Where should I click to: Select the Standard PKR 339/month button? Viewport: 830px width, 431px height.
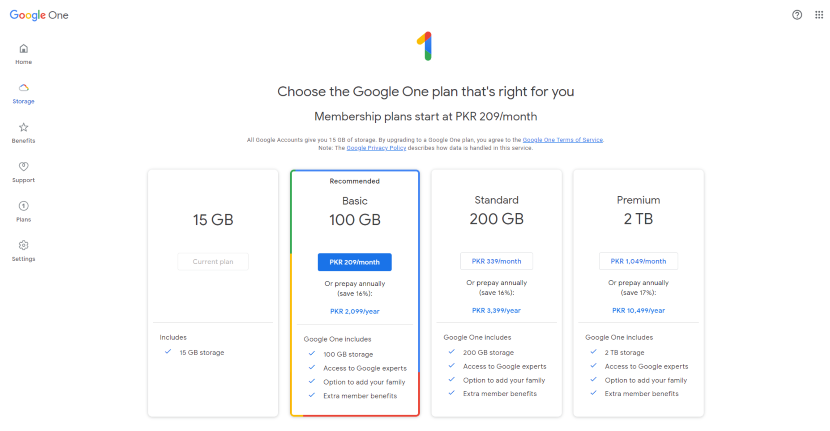tap(497, 261)
